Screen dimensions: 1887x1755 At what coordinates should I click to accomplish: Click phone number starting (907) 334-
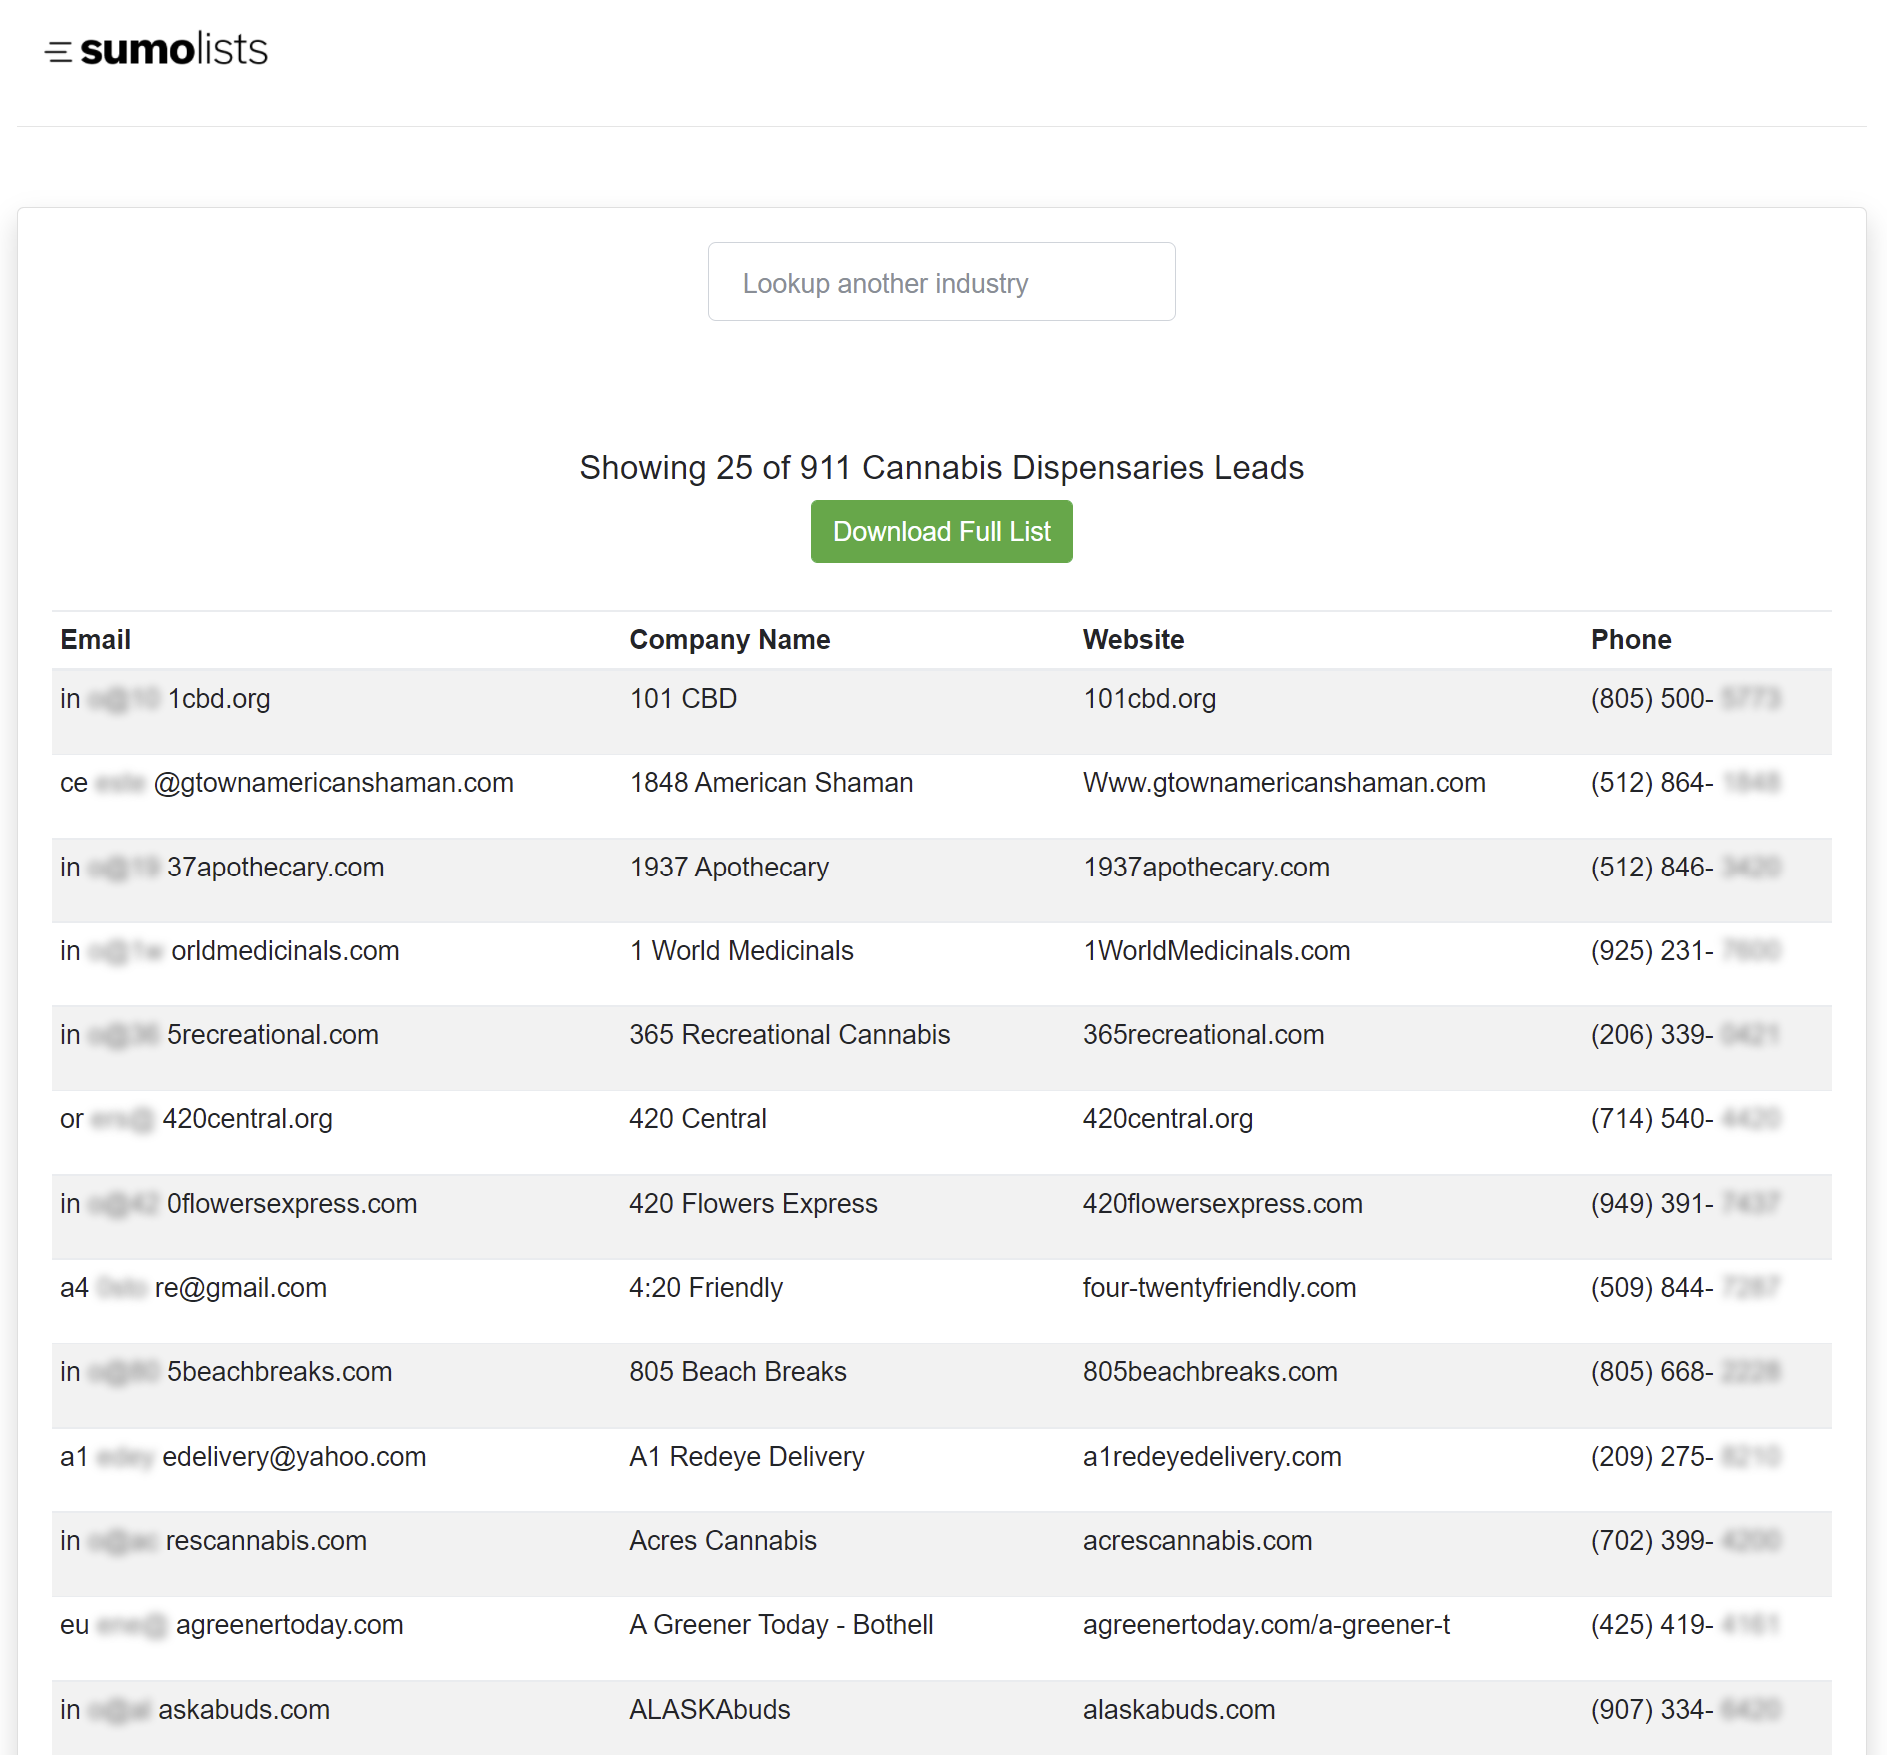point(1685,1710)
